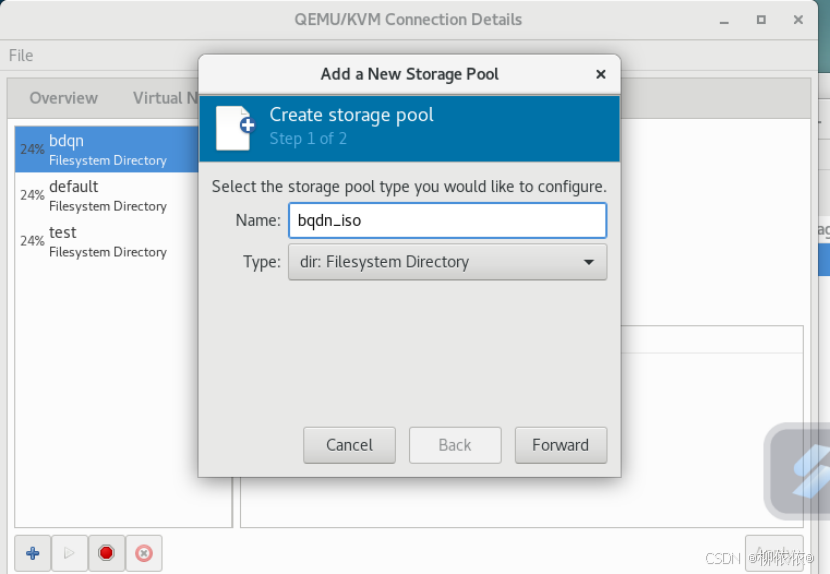Open the pool Type dropdown

pos(447,262)
